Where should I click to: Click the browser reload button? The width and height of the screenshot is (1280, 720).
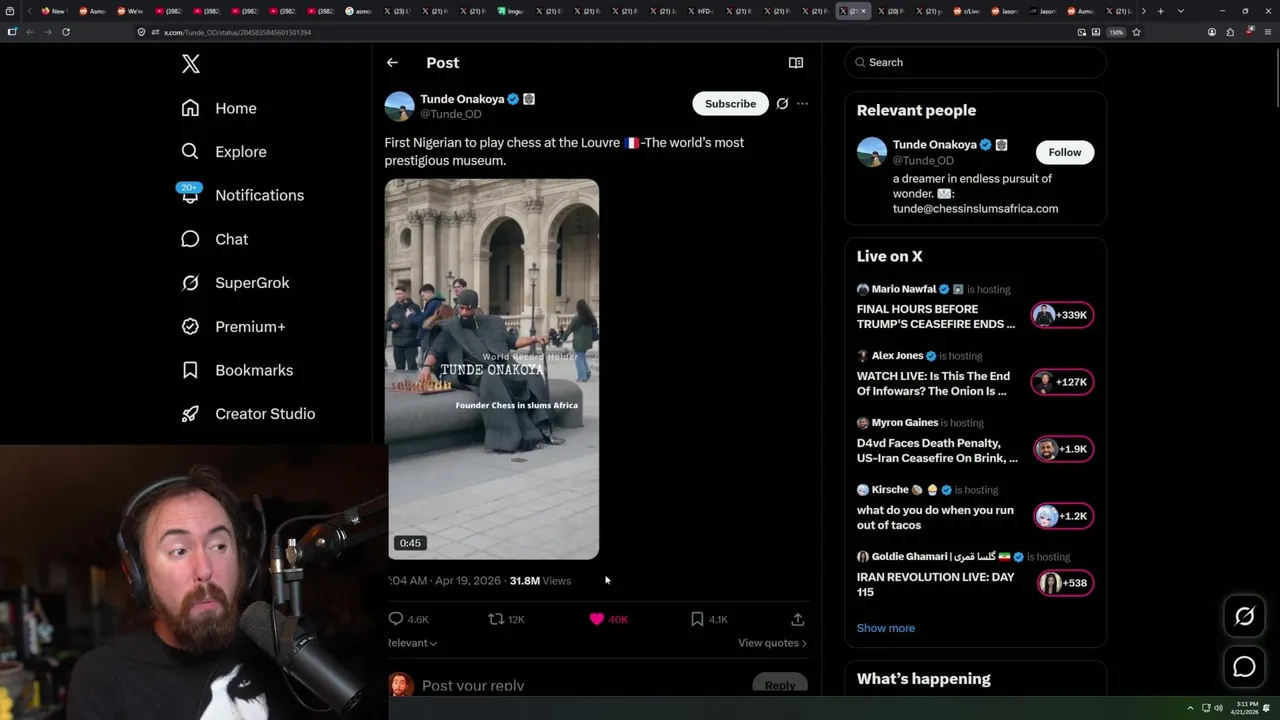[x=66, y=32]
